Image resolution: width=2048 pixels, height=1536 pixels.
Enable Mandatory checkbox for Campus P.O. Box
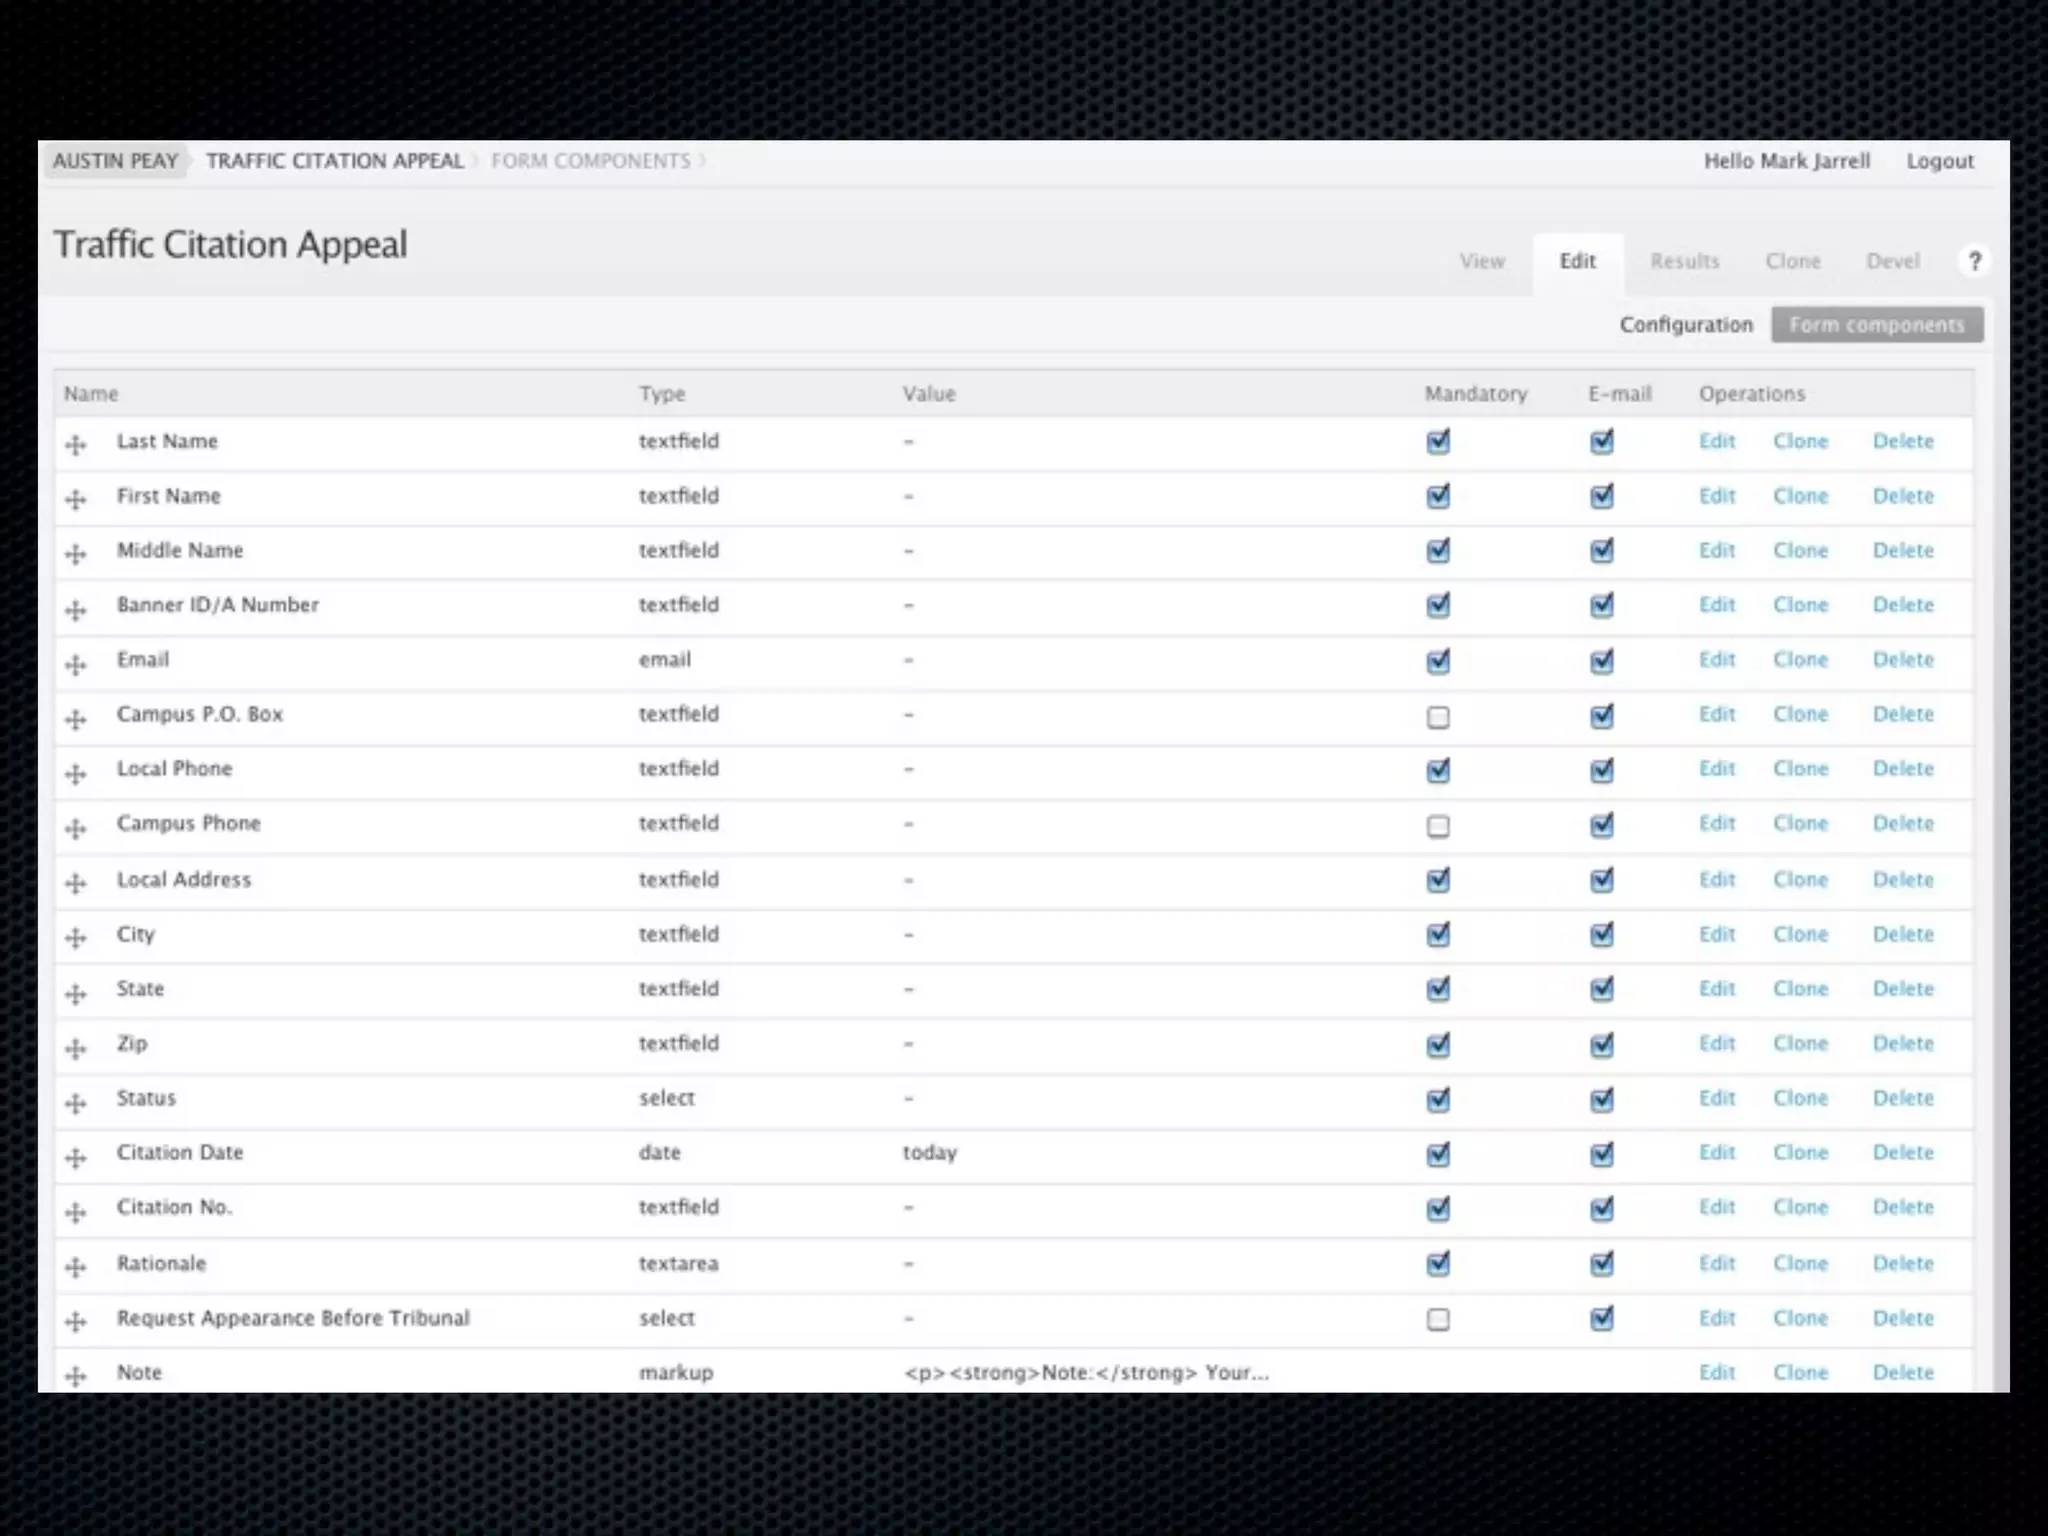point(1438,717)
